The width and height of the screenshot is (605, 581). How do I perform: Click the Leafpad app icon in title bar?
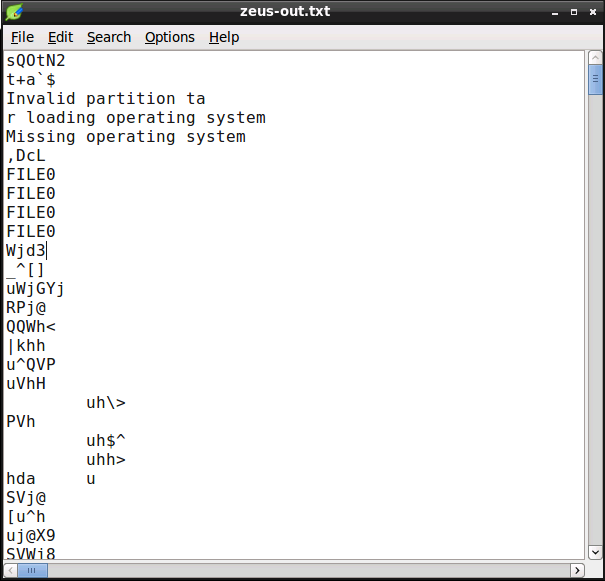(14, 12)
